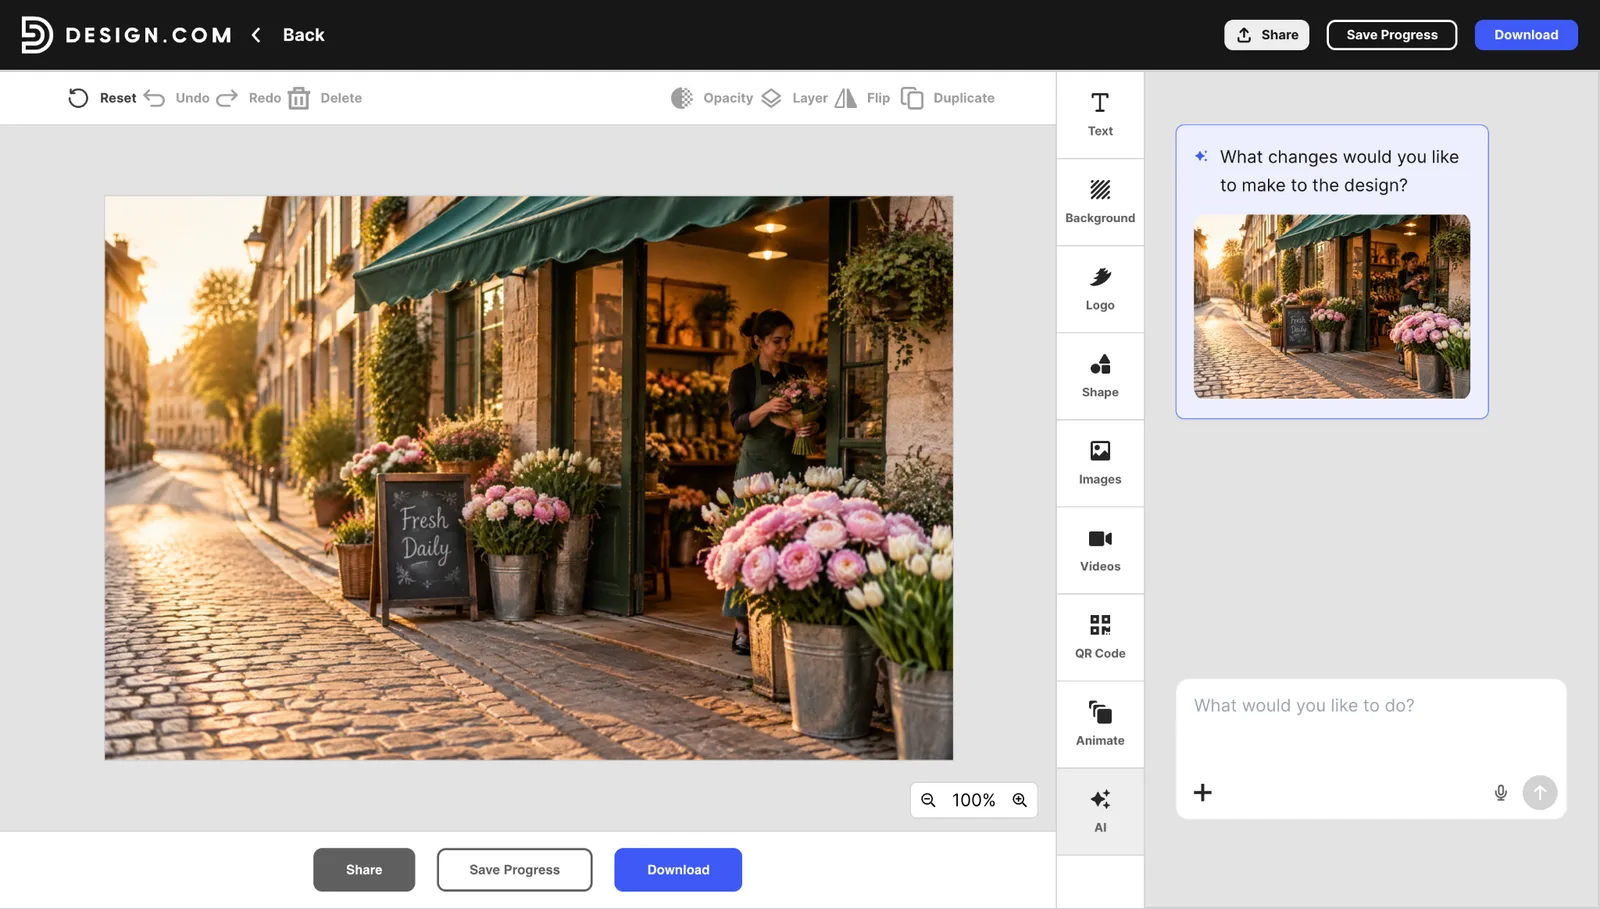This screenshot has width=1600, height=909.
Task: Open the Shape tool panel
Action: coord(1100,376)
